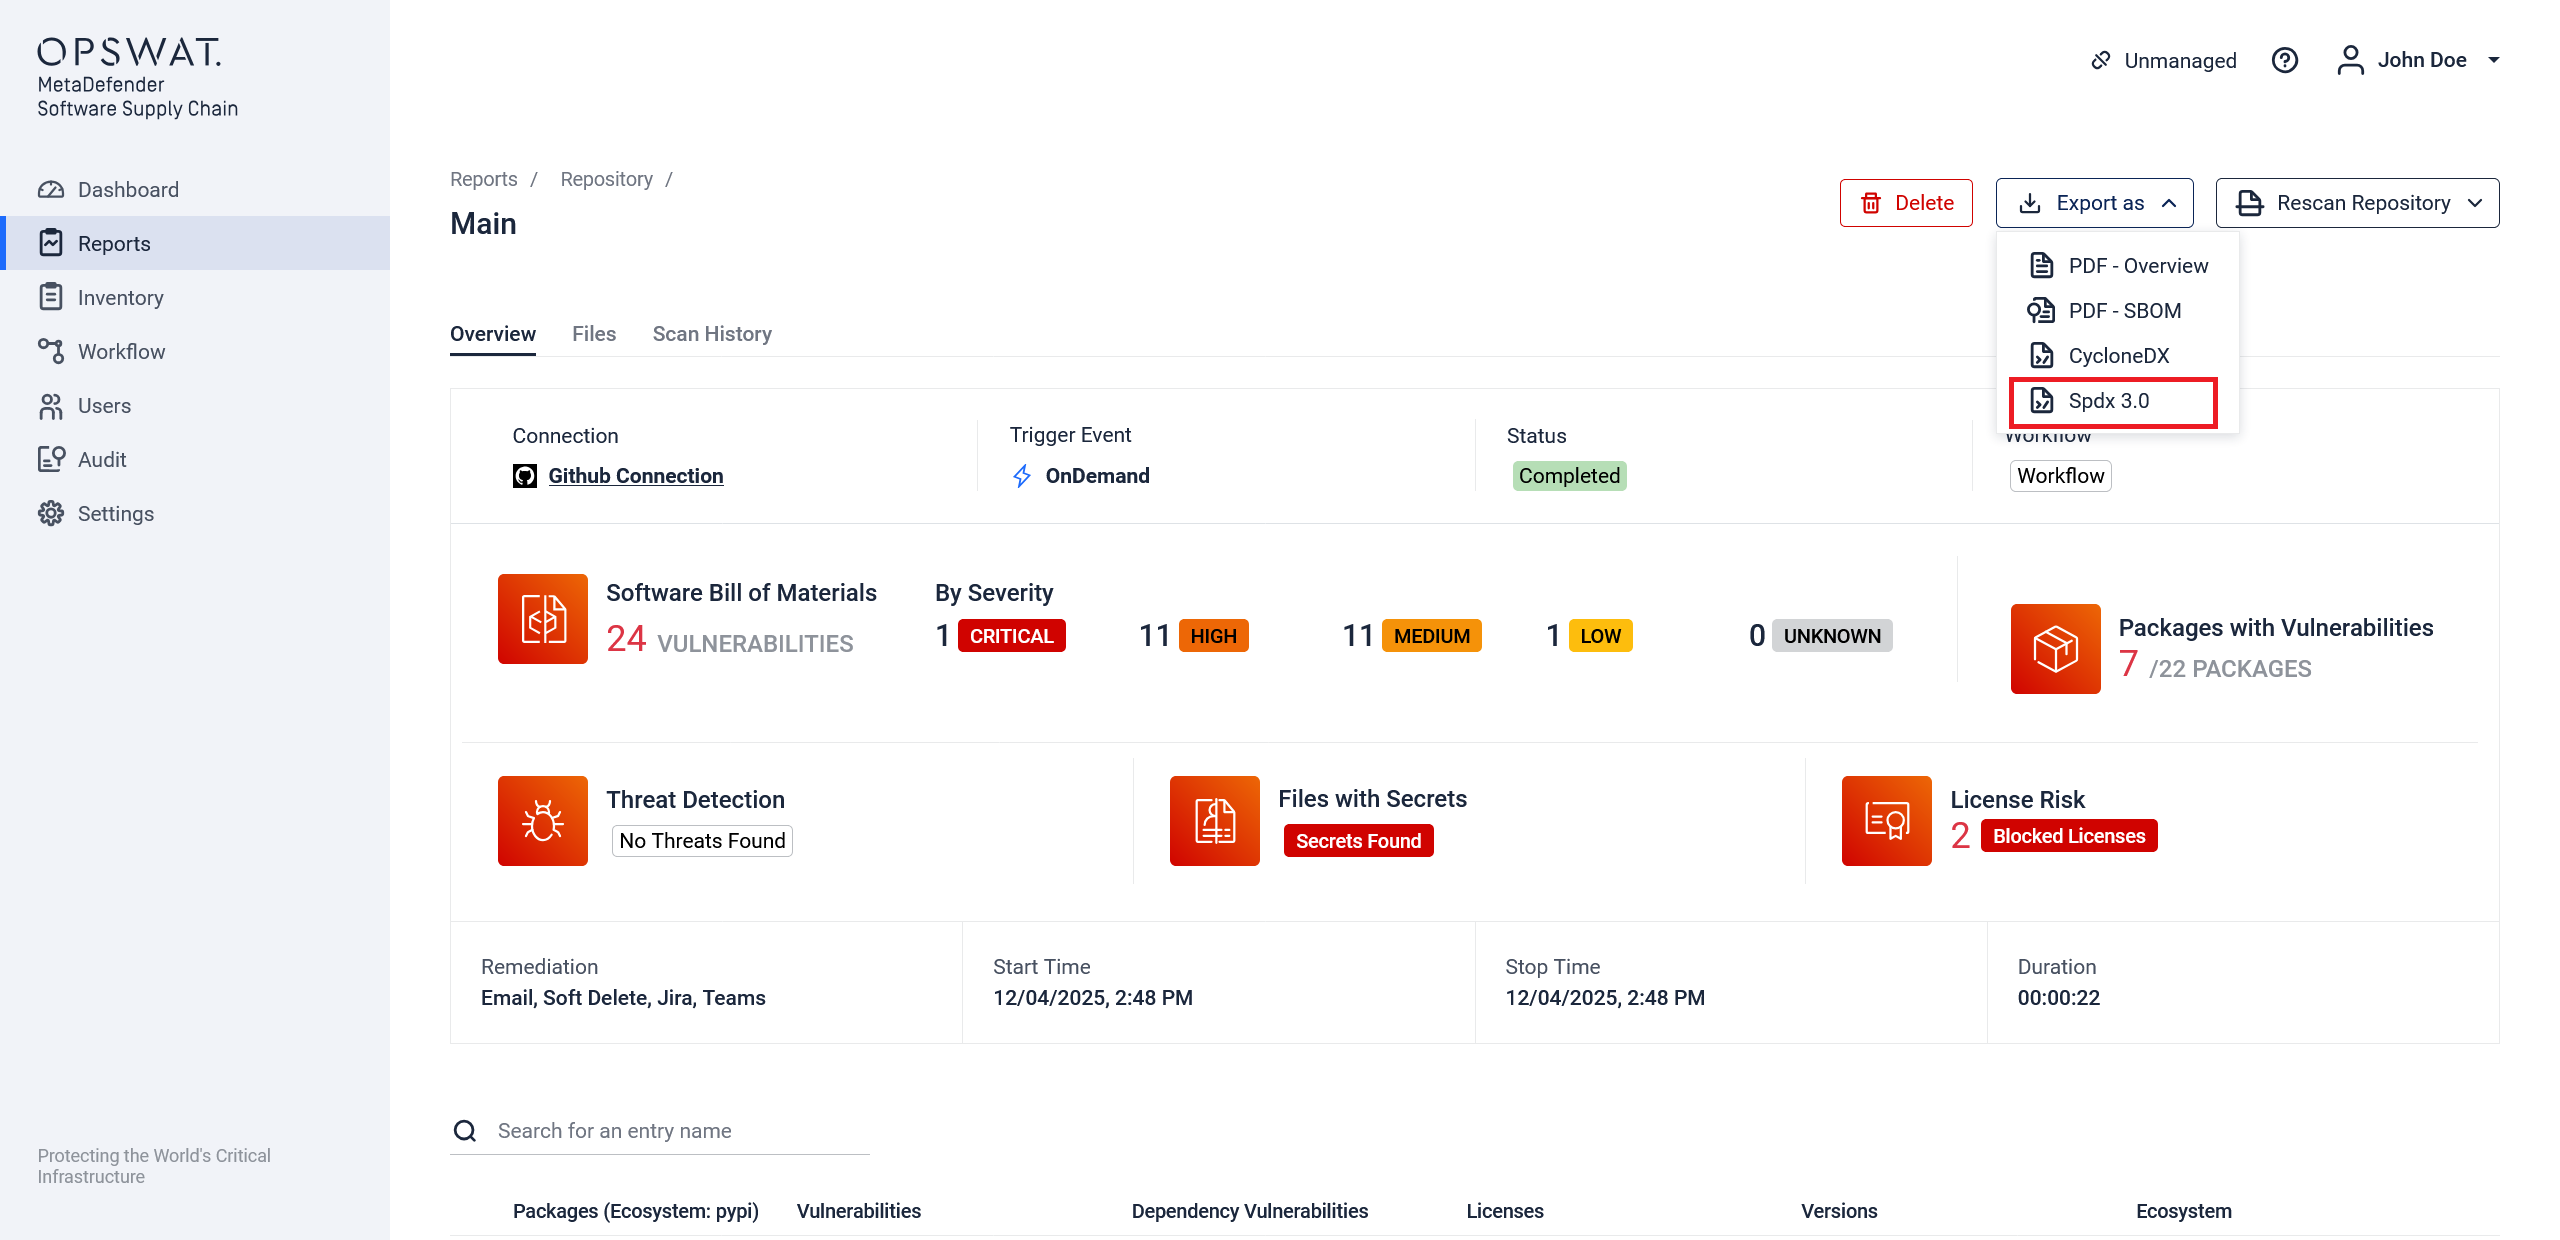This screenshot has width=2560, height=1240.
Task: Choose PDF - SBOM export option
Action: pyautogui.click(x=2124, y=311)
